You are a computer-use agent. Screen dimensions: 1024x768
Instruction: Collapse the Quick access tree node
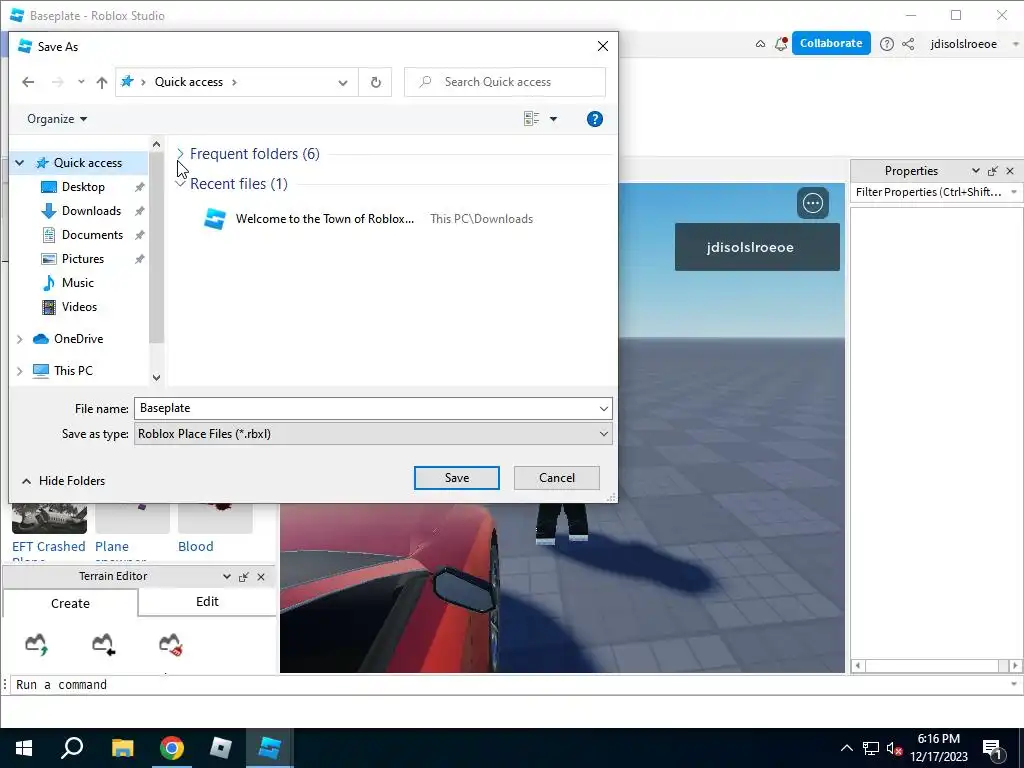coord(20,163)
